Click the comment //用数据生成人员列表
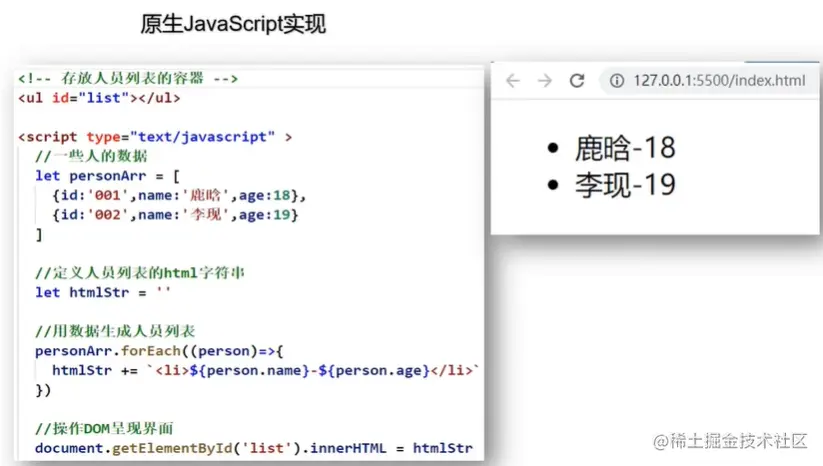 [115, 331]
